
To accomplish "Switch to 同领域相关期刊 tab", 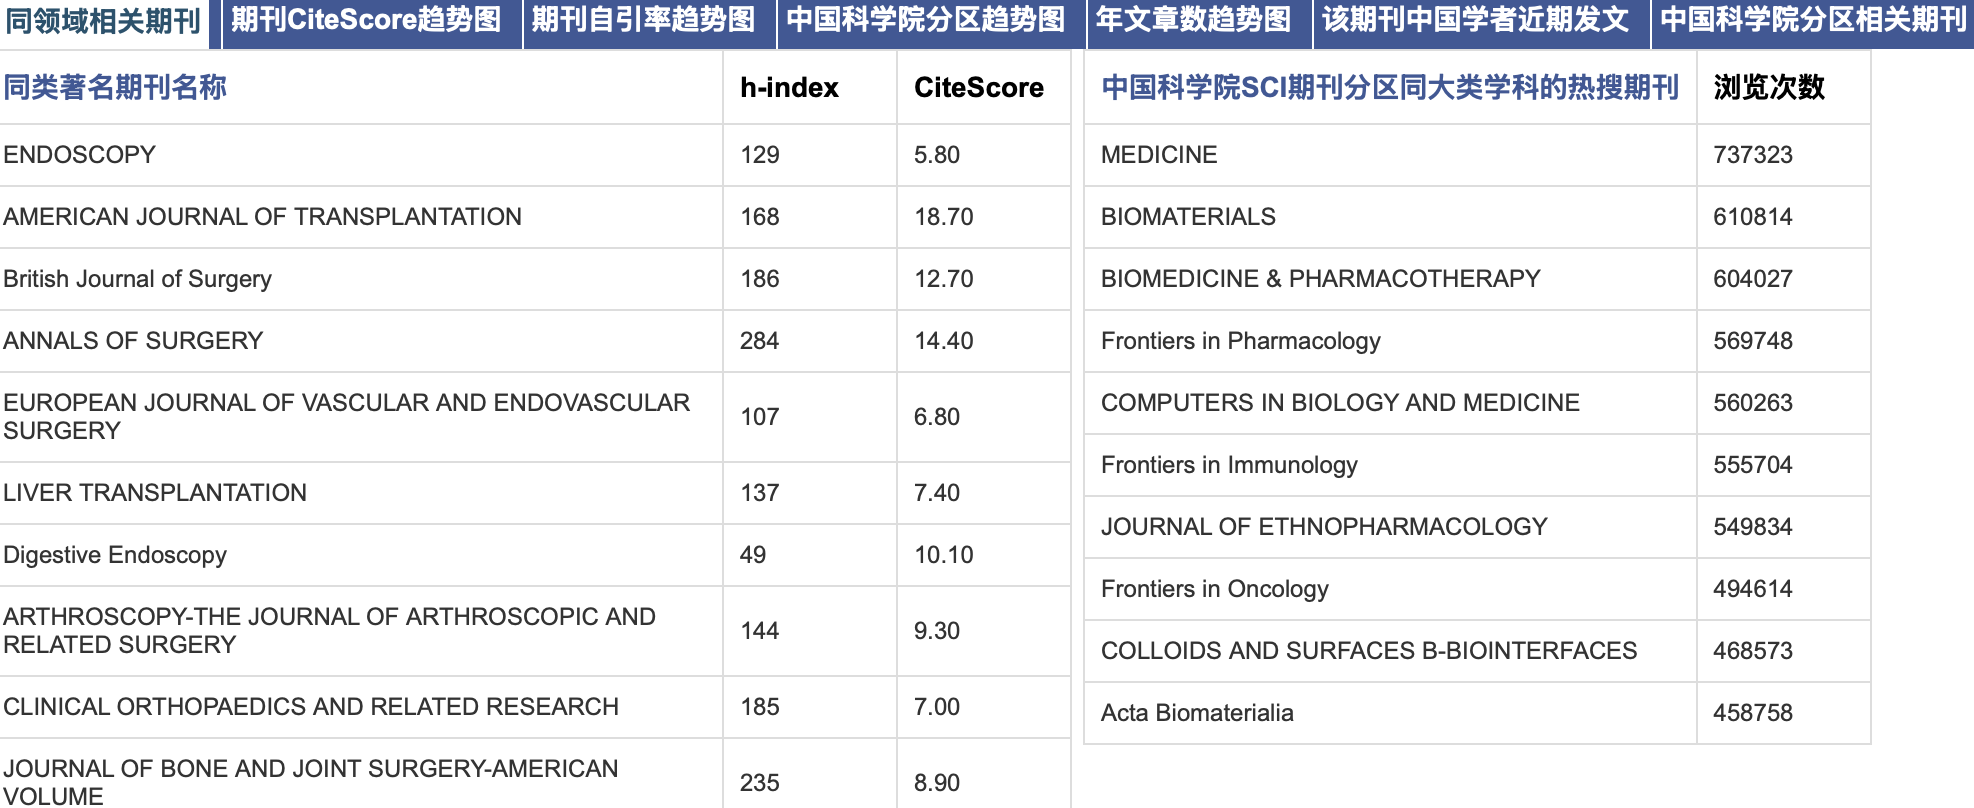I will [104, 21].
